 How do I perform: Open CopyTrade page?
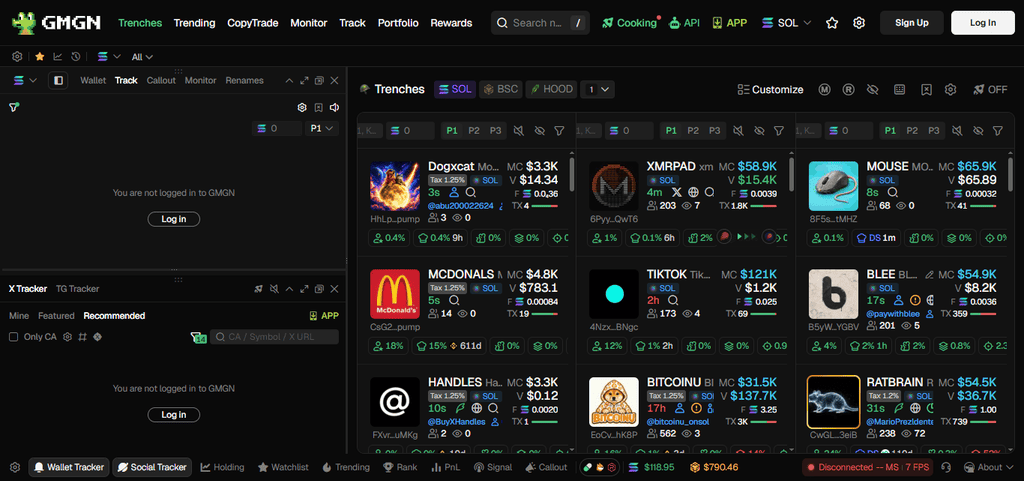pyautogui.click(x=253, y=23)
